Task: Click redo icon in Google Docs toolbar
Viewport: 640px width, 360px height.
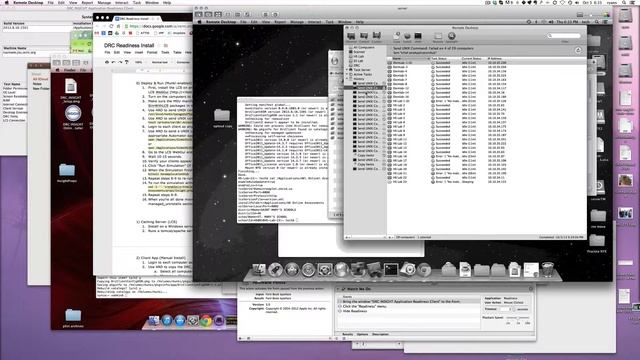Action: (120, 62)
